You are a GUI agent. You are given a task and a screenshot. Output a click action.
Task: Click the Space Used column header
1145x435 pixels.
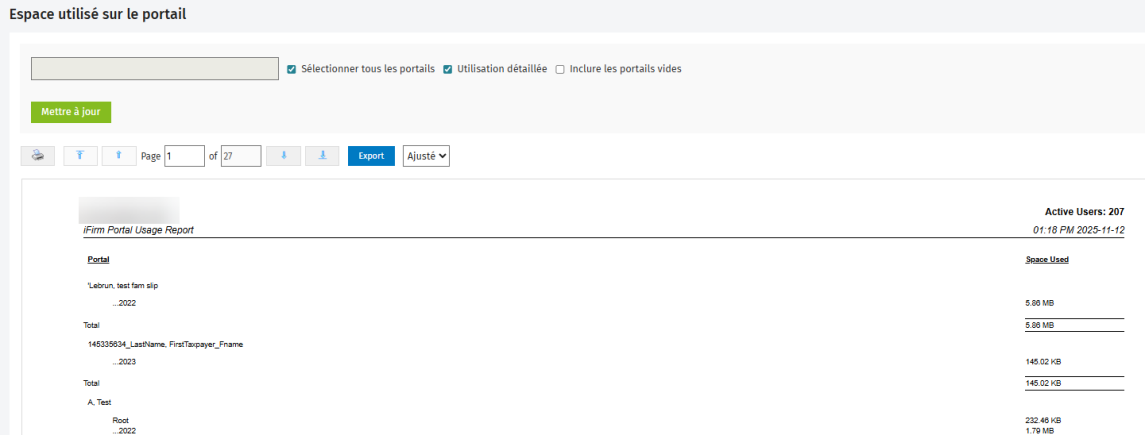(1047, 259)
